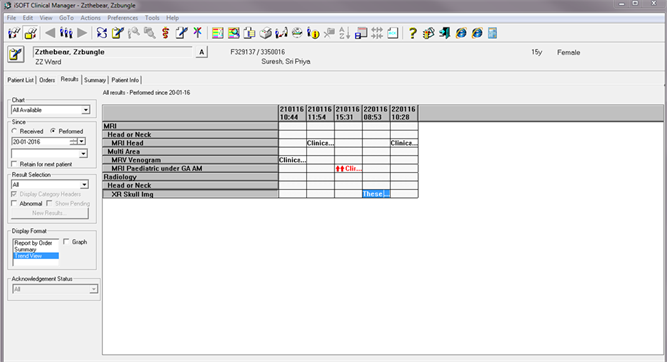This screenshot has width=667, height=362.
Task: Open the File menu
Action: 11,18
